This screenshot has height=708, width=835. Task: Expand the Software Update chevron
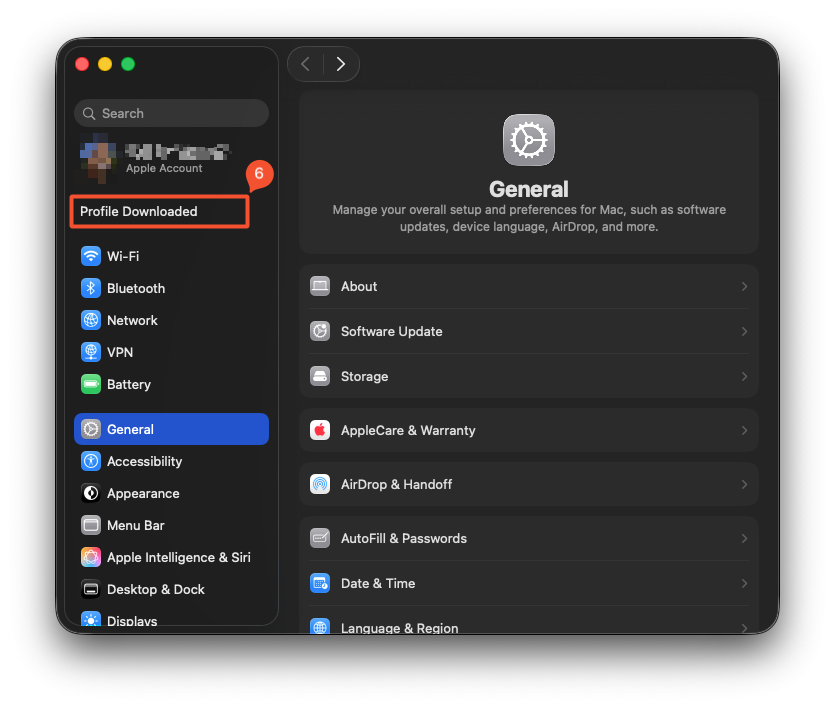744,331
